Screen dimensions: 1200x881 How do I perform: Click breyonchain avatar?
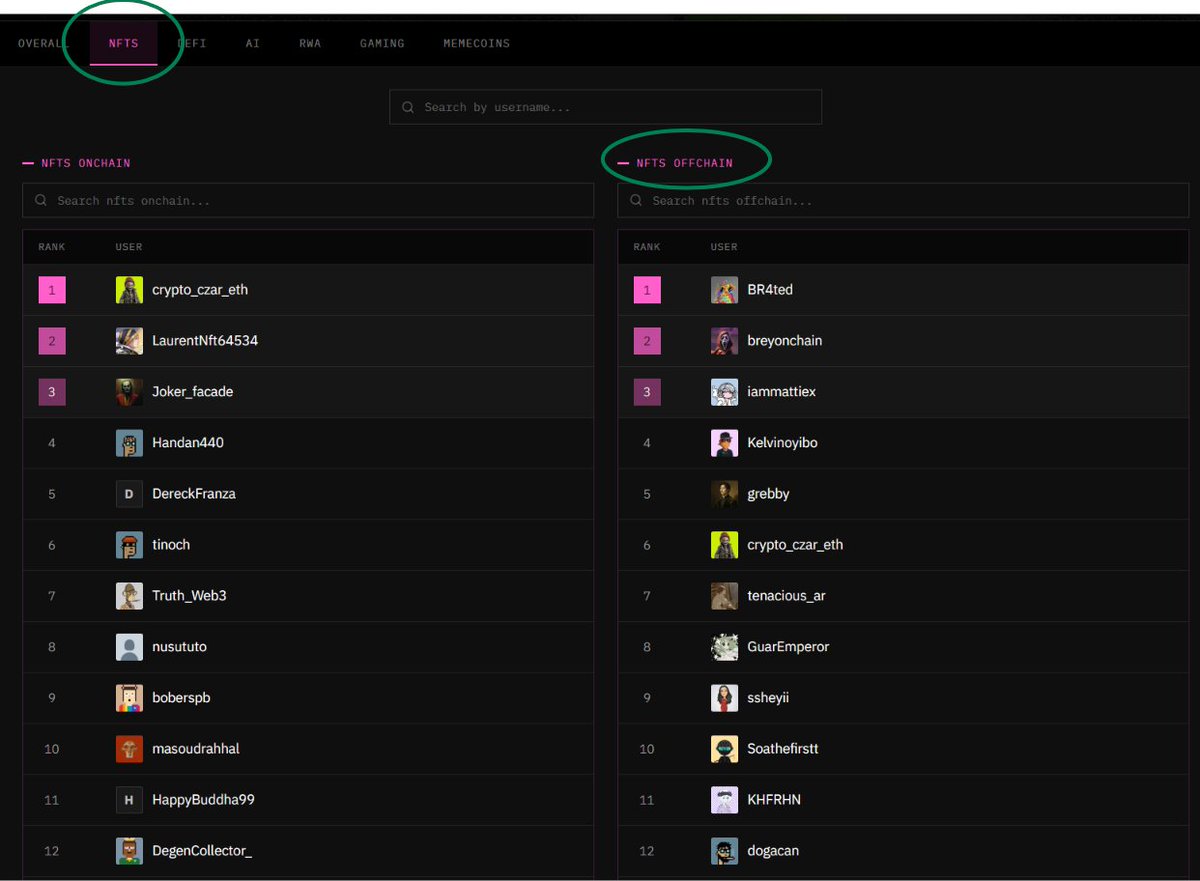click(x=724, y=341)
